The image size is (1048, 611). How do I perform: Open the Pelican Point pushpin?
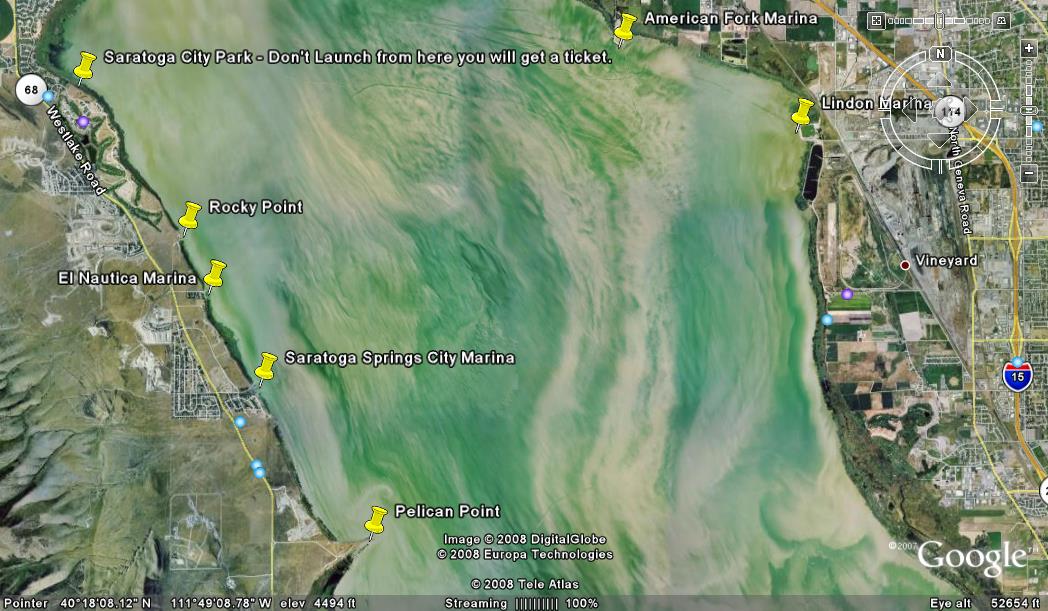376,520
